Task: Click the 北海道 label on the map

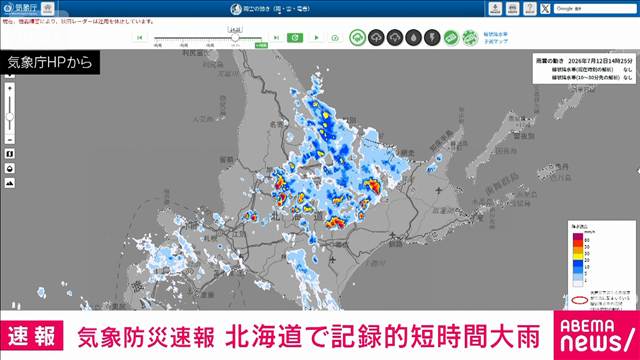Action: pos(298,216)
